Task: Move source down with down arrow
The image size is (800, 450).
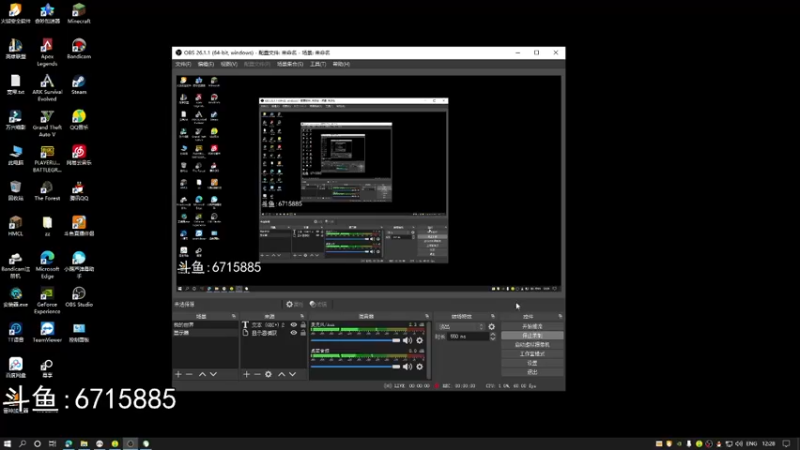Action: [x=292, y=374]
